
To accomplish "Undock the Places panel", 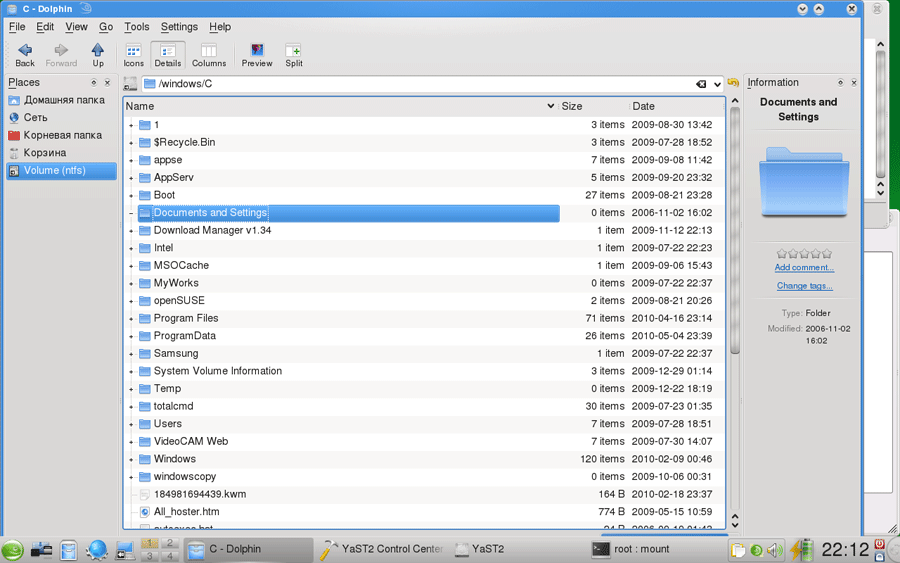I will tap(94, 83).
